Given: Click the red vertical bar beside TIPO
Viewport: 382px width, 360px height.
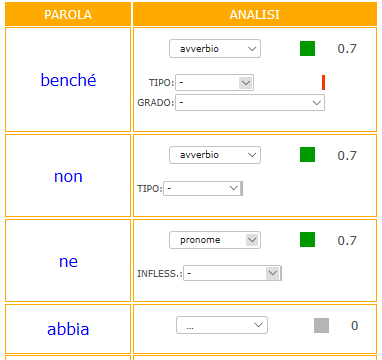Looking at the screenshot, I should (323, 82).
